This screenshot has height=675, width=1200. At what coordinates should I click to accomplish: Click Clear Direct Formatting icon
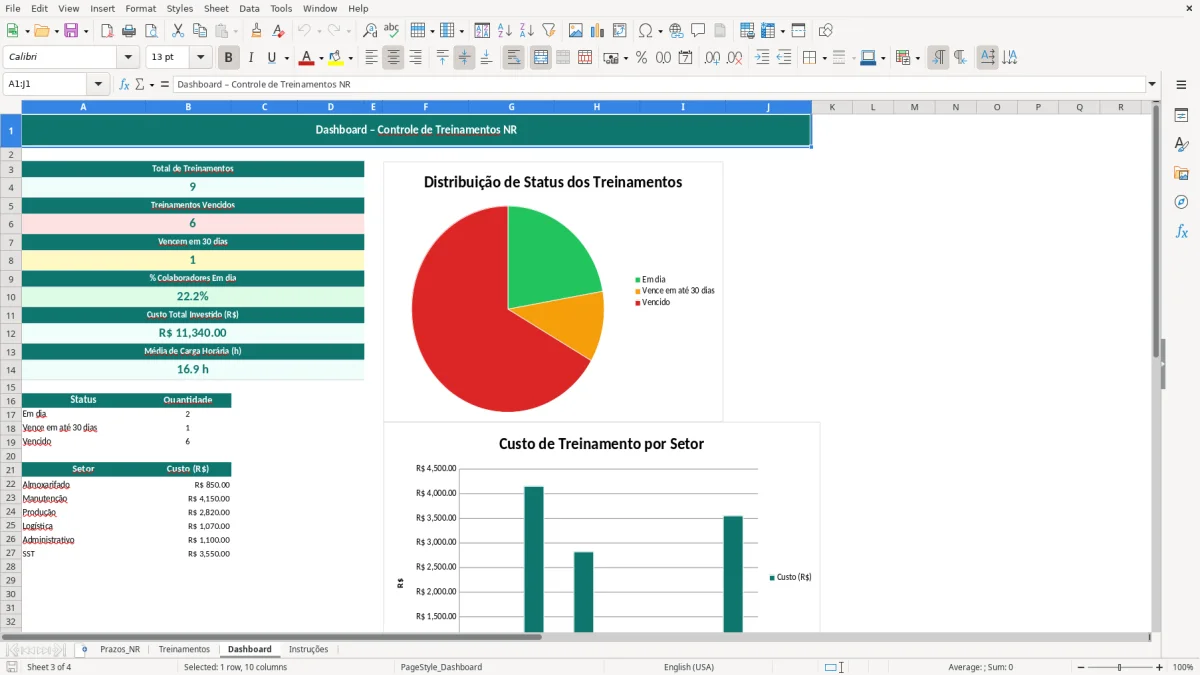[x=278, y=31]
